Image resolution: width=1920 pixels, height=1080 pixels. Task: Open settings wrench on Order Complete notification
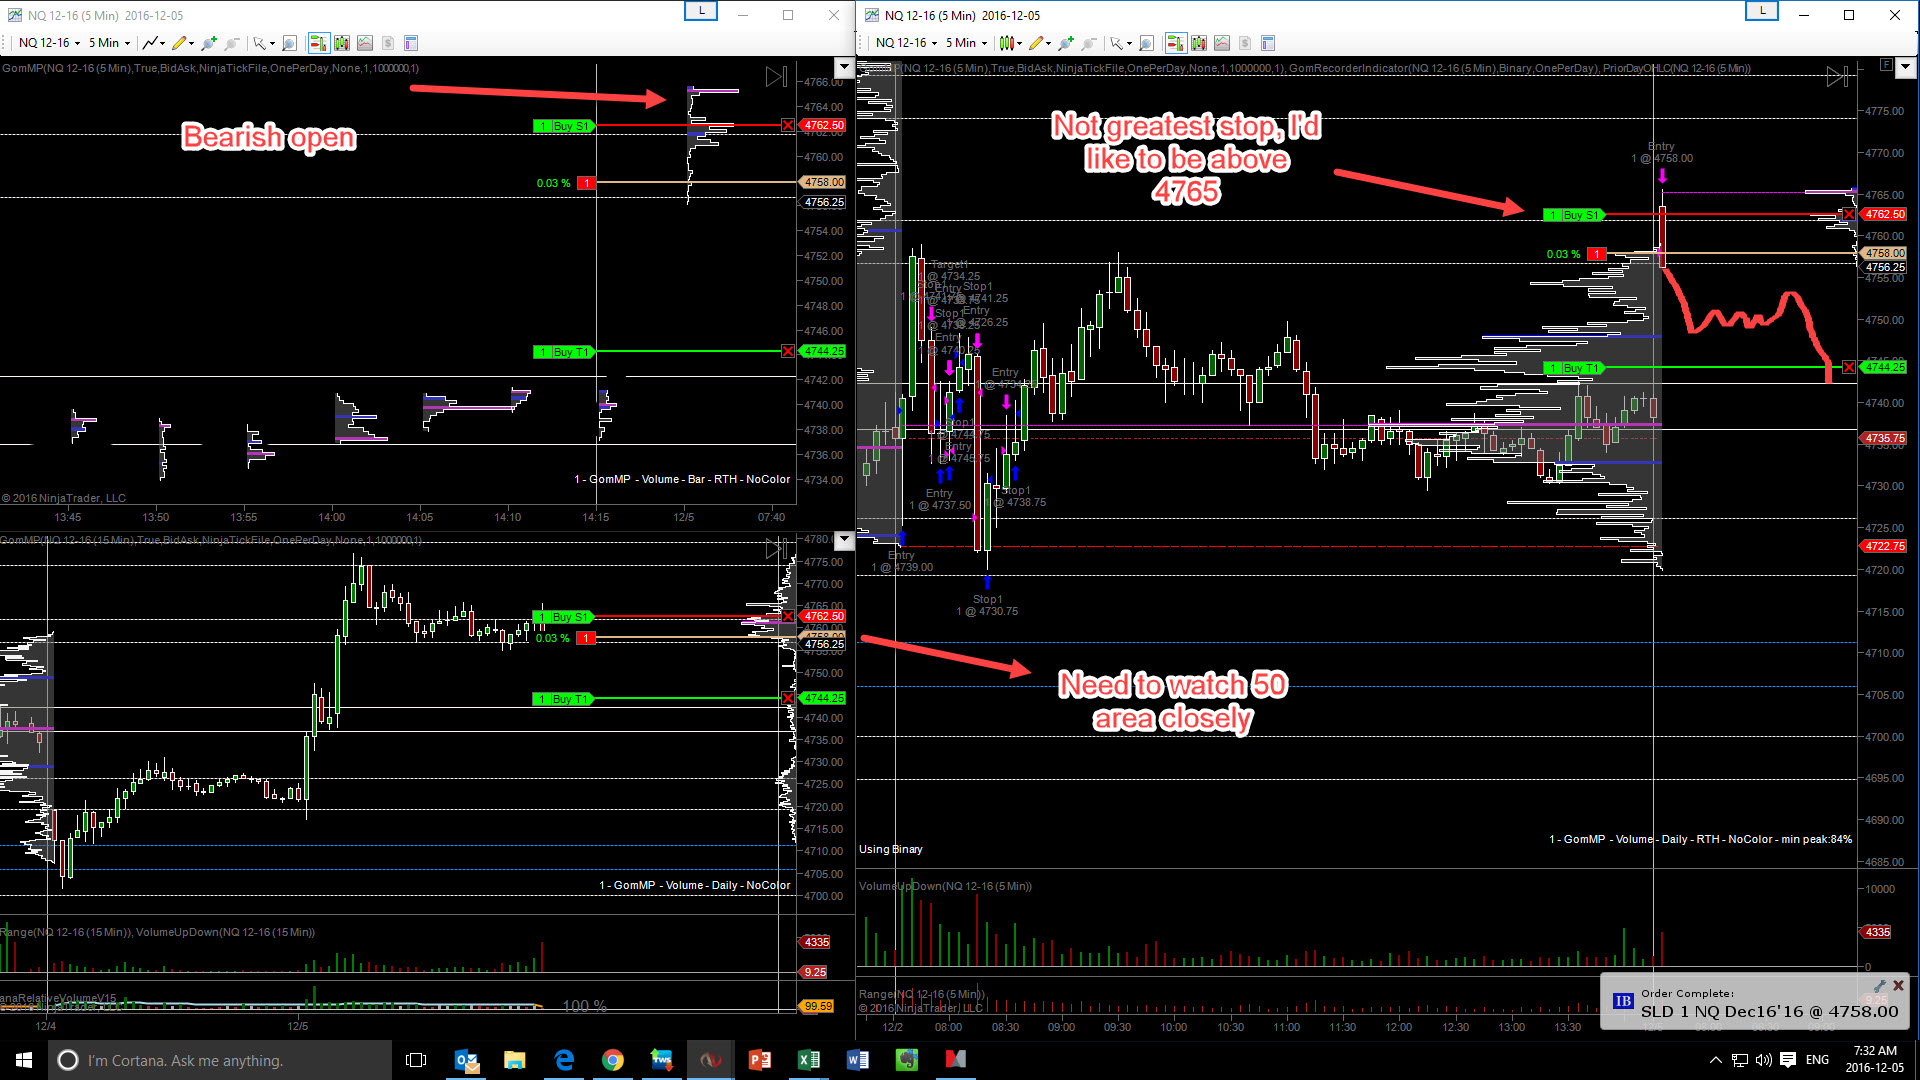1879,986
